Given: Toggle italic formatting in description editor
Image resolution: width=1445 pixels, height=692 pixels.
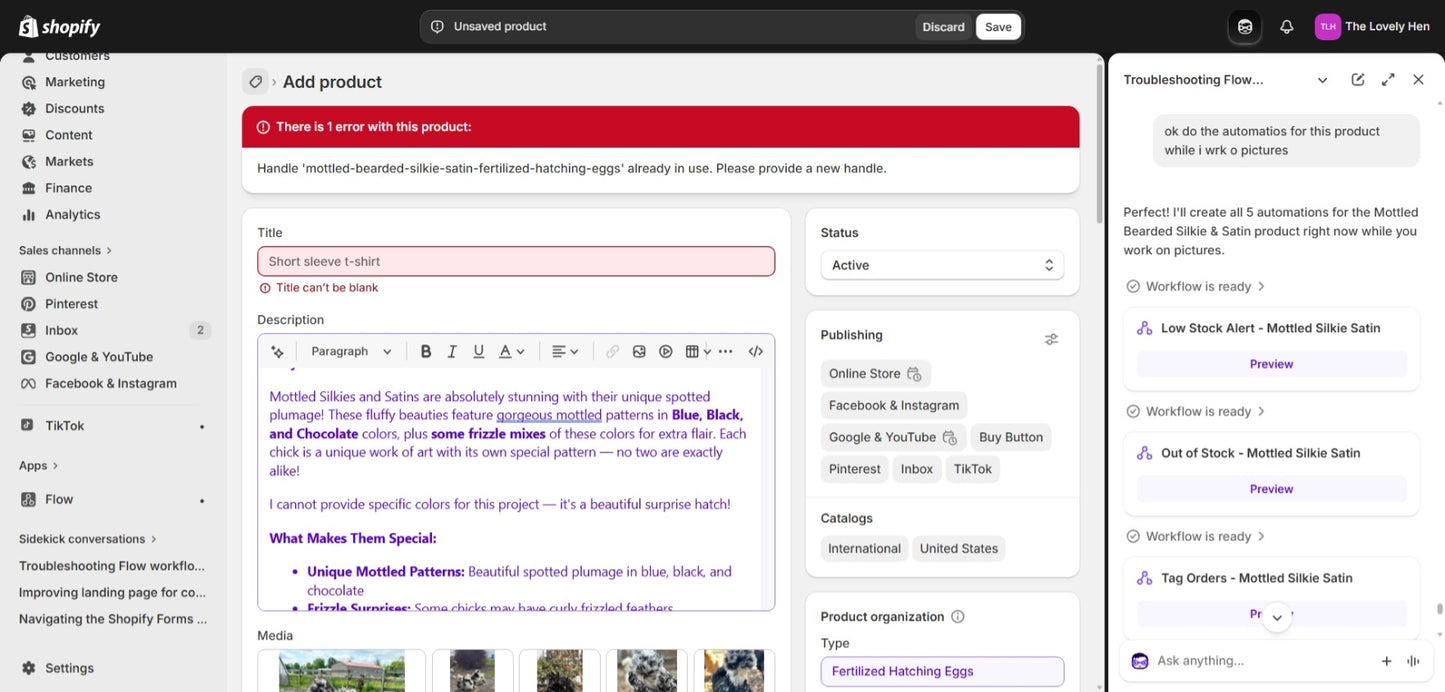Looking at the screenshot, I should 452,351.
